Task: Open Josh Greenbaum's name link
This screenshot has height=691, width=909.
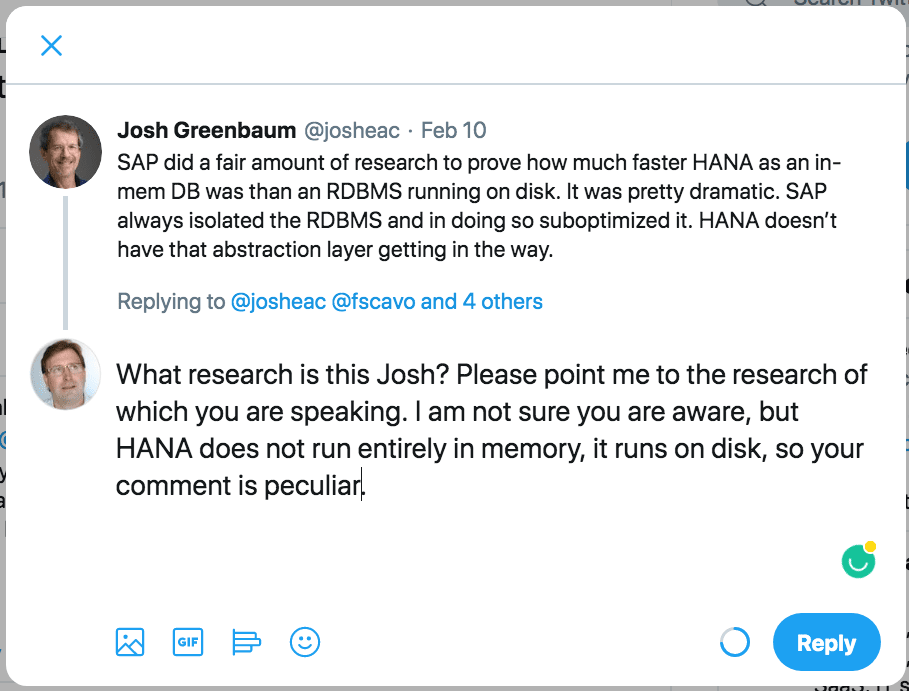Action: point(206,130)
